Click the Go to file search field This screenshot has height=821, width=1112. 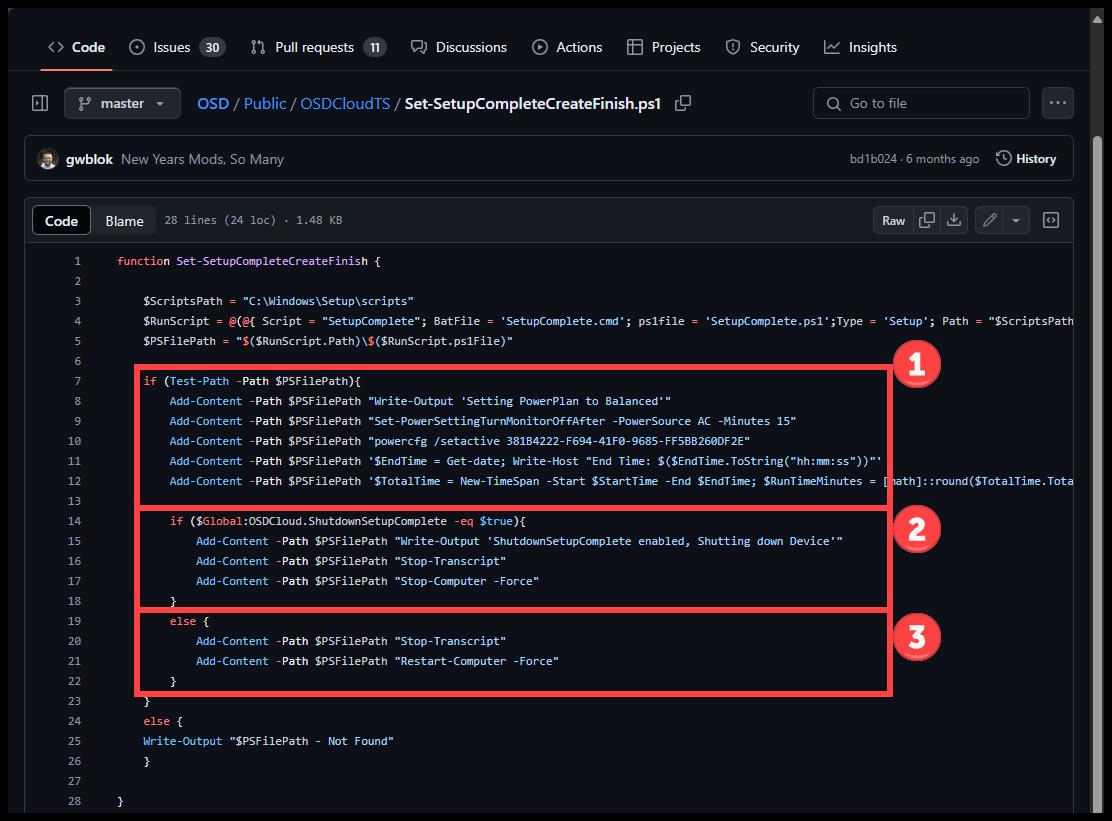point(921,103)
